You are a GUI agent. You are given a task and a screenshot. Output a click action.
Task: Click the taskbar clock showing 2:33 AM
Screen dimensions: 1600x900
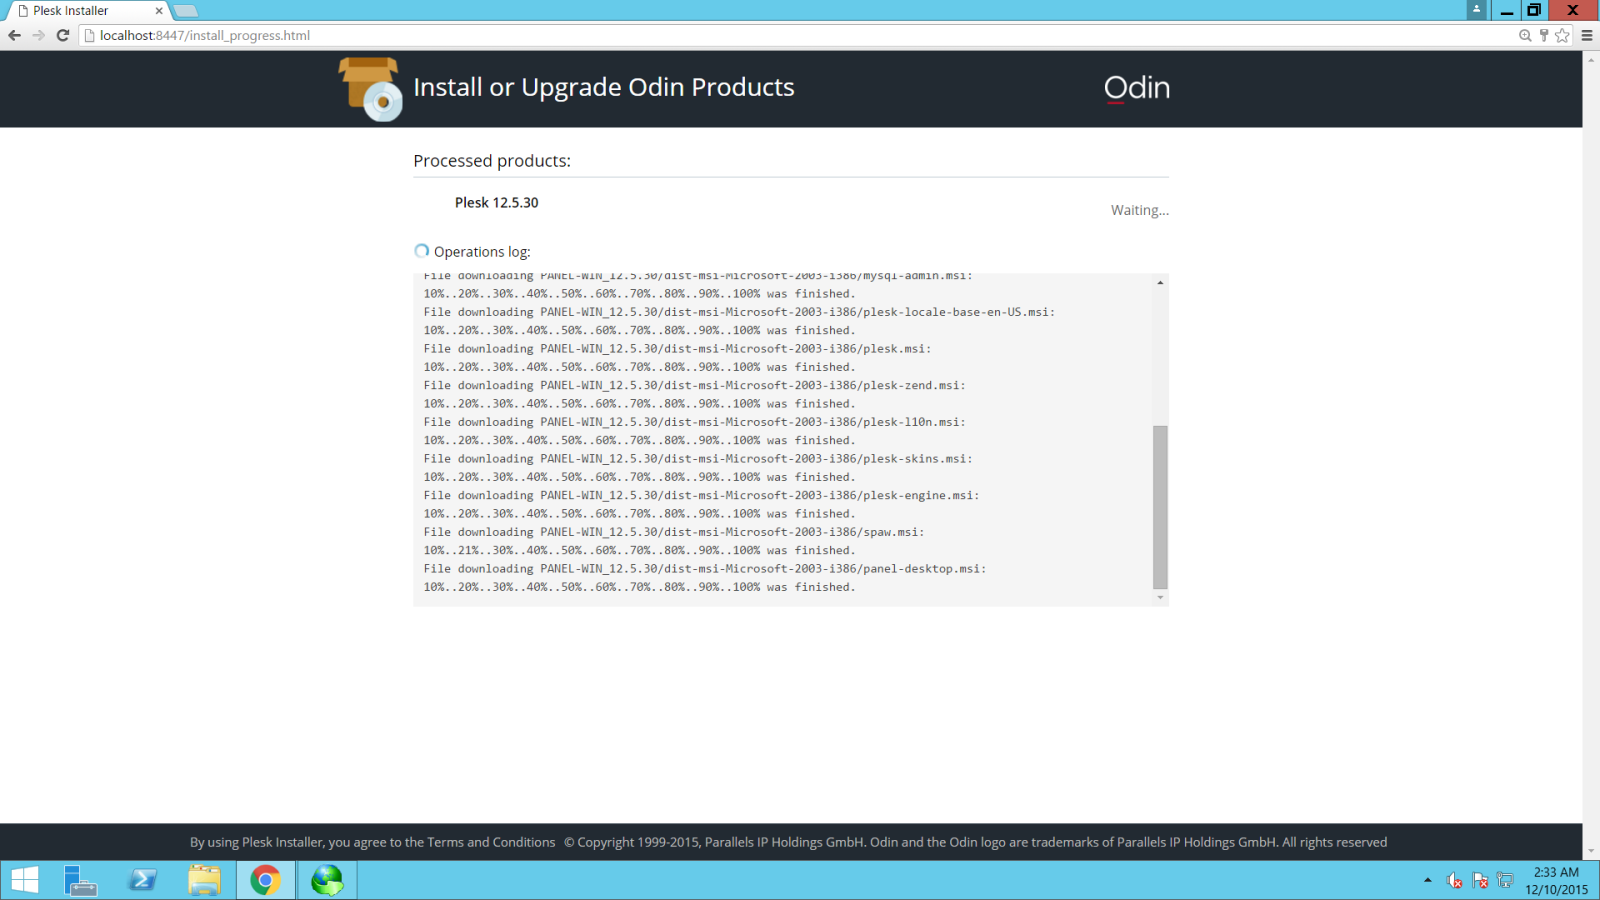(1556, 881)
